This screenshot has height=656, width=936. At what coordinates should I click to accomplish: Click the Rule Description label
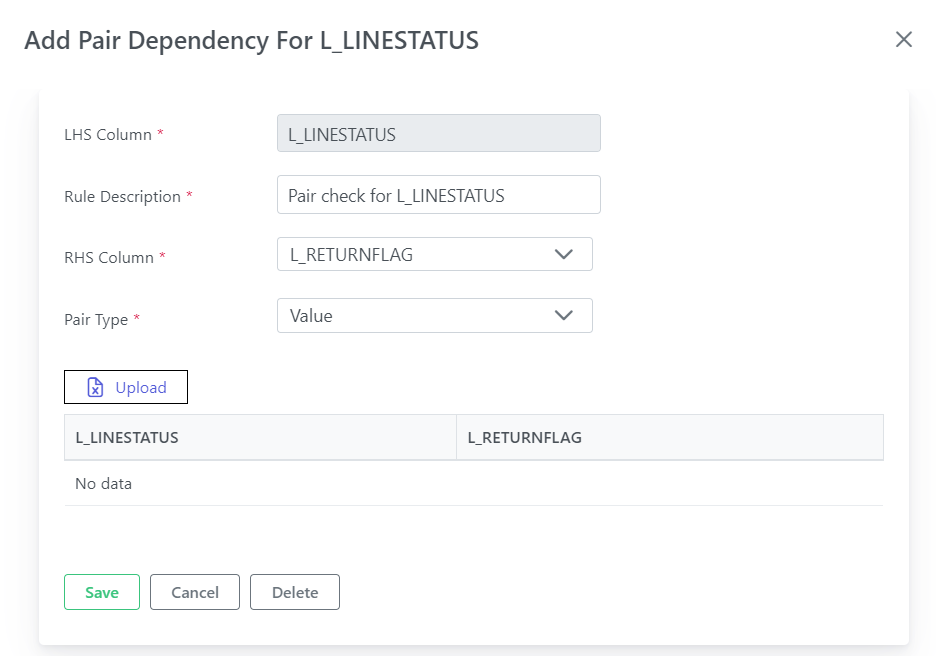click(122, 197)
